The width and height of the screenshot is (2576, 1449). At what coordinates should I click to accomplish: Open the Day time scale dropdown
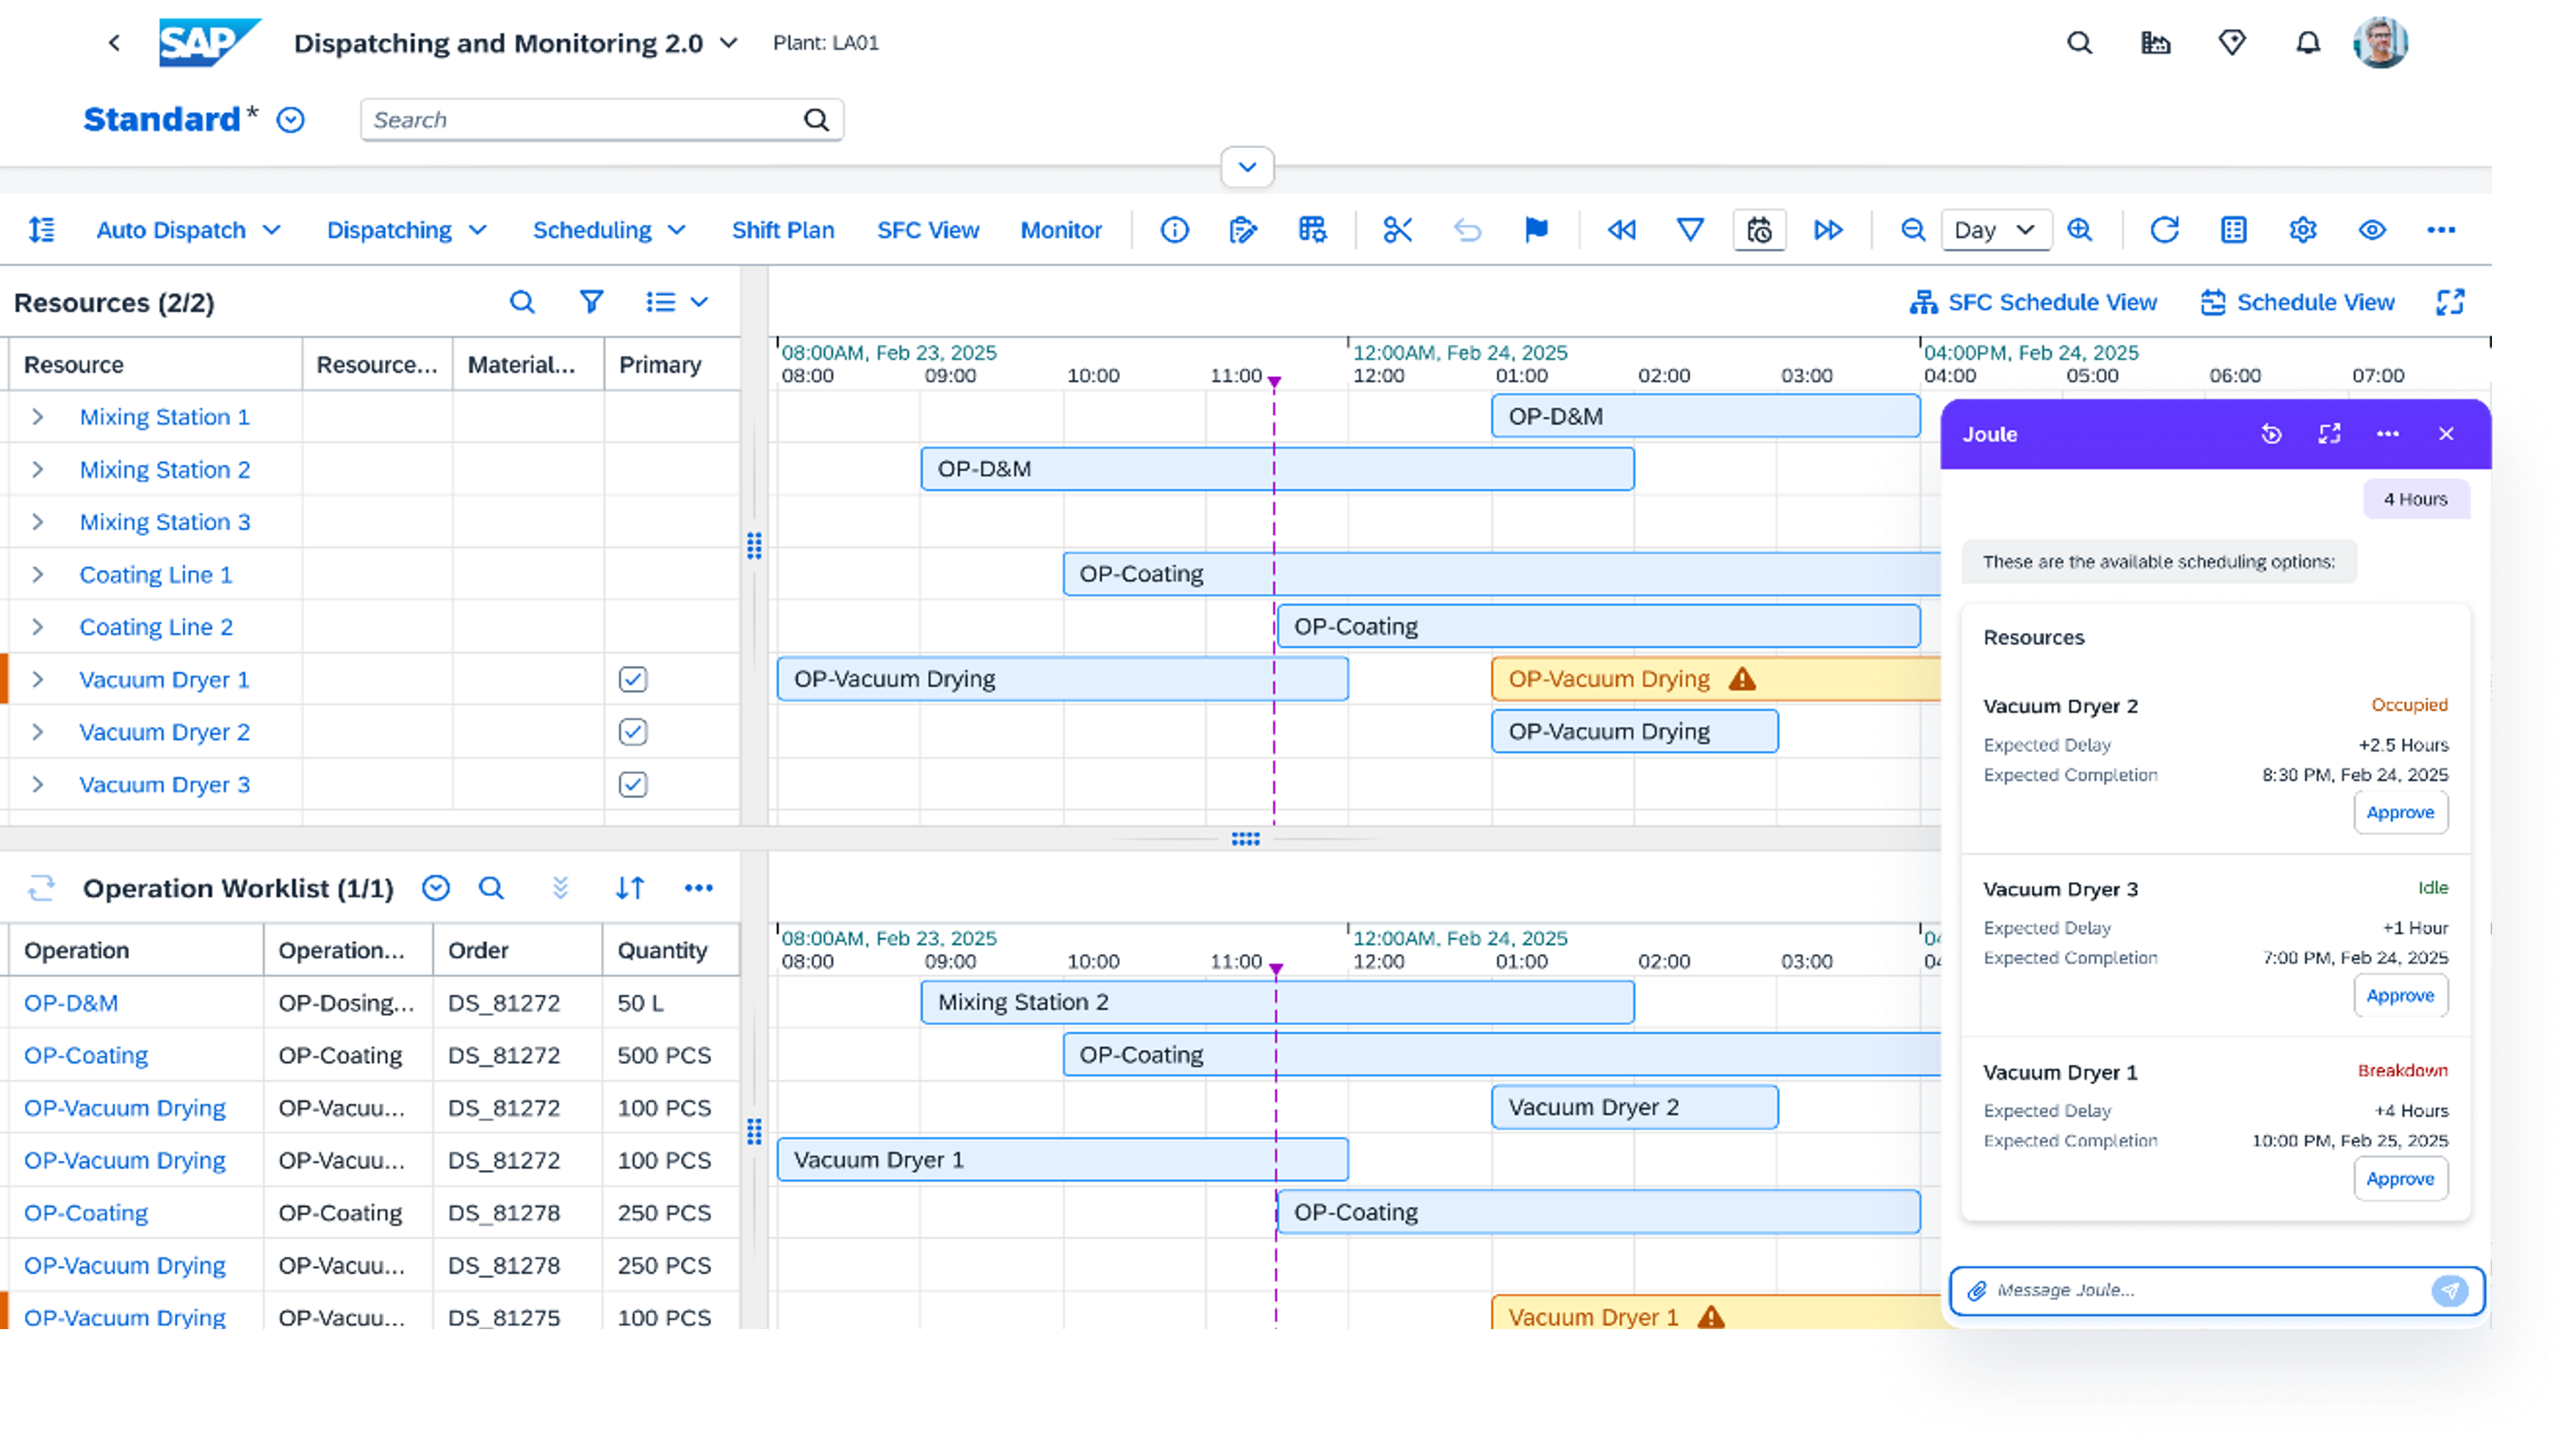tap(1995, 230)
